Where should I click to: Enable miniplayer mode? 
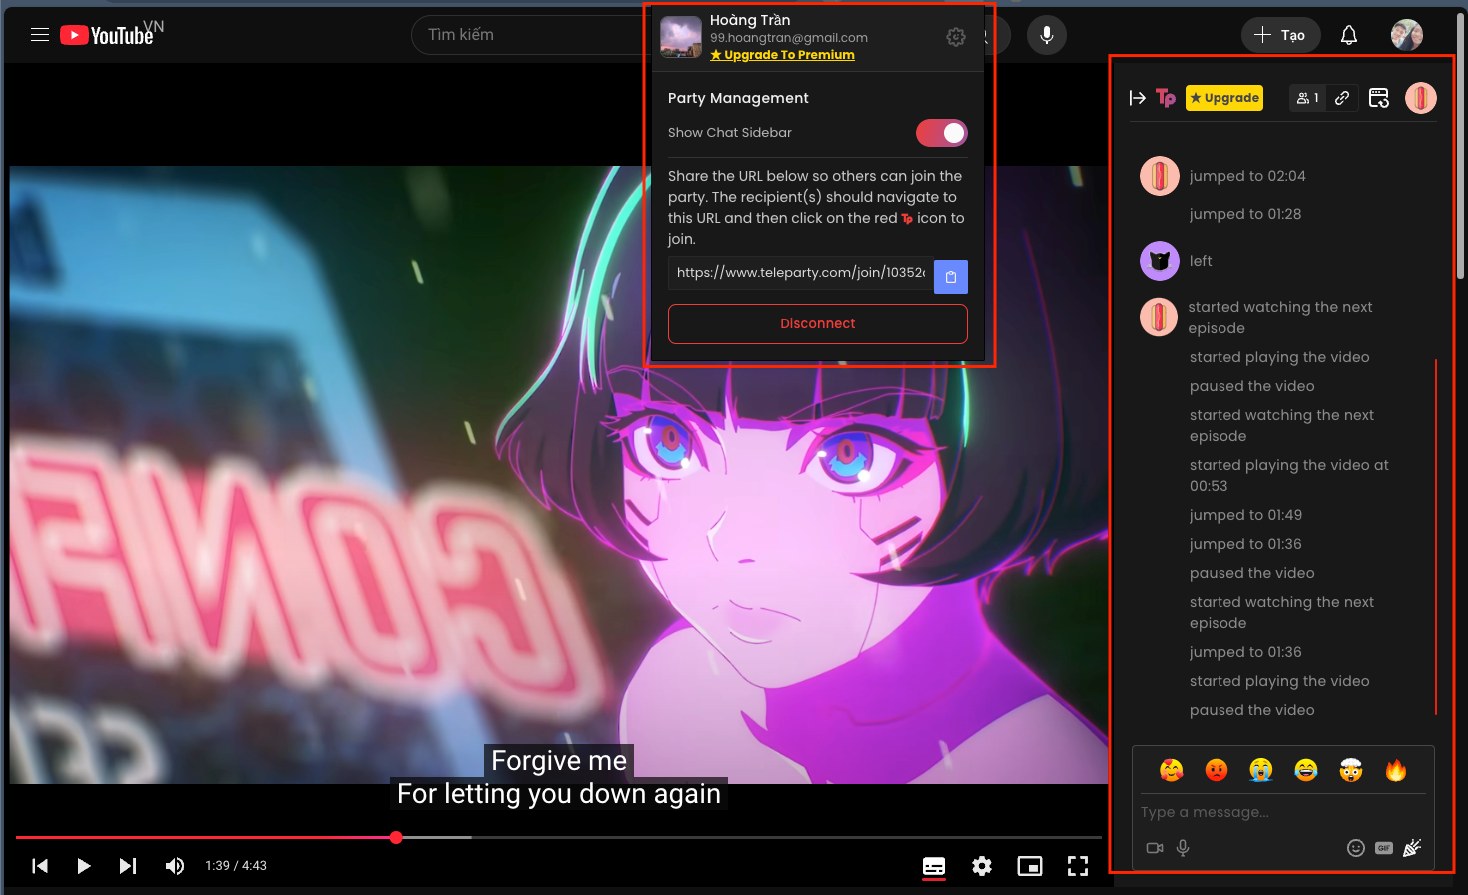coord(1030,866)
